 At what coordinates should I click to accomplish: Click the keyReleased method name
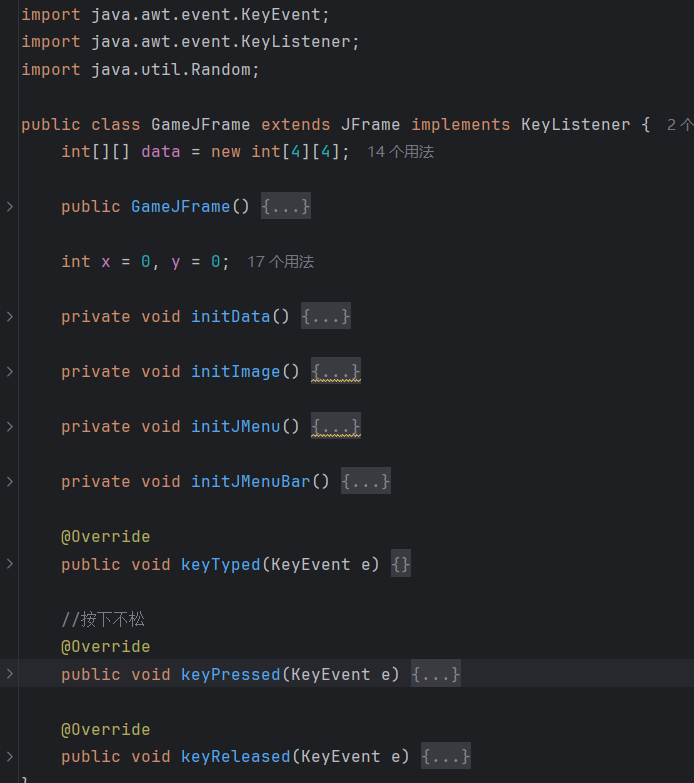(236, 756)
